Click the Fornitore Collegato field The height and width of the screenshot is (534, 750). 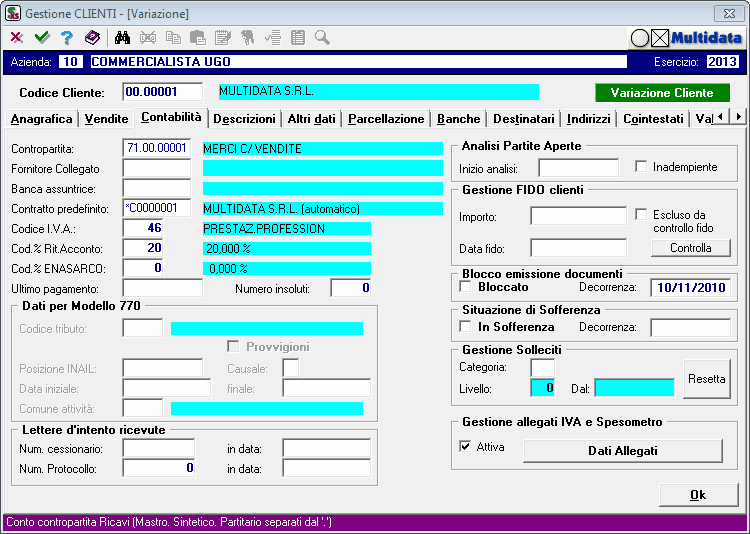pos(157,168)
